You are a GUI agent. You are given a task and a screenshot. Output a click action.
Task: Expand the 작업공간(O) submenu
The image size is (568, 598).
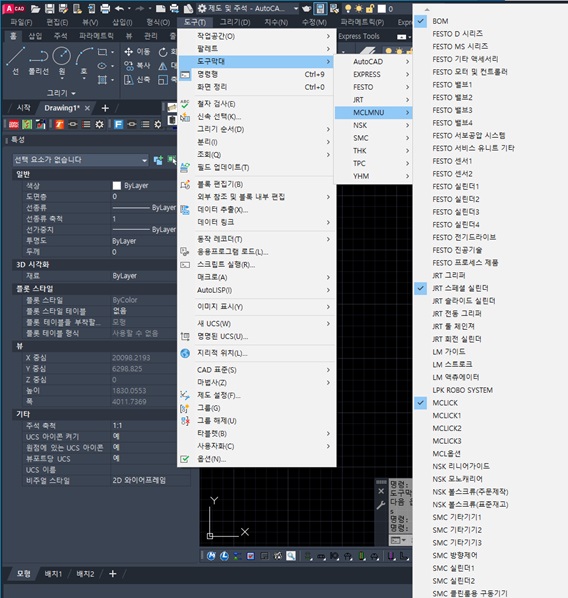pyautogui.click(x=256, y=36)
